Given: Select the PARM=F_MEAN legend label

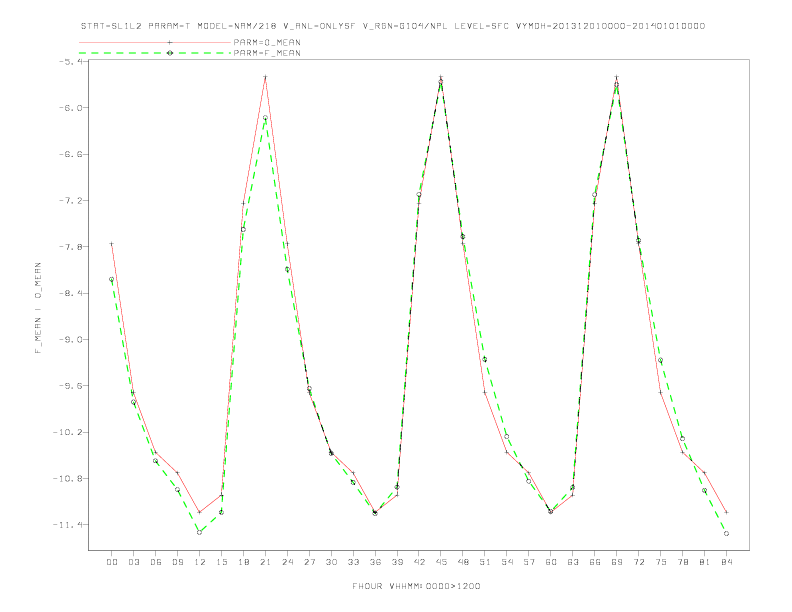Looking at the screenshot, I should (x=267, y=53).
